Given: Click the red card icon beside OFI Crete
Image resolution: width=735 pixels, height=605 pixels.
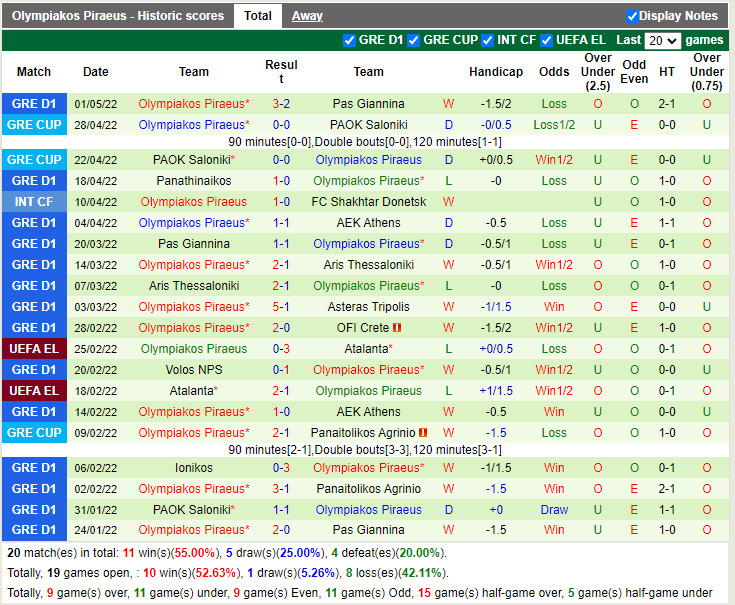Looking at the screenshot, I should pyautogui.click(x=397, y=328).
